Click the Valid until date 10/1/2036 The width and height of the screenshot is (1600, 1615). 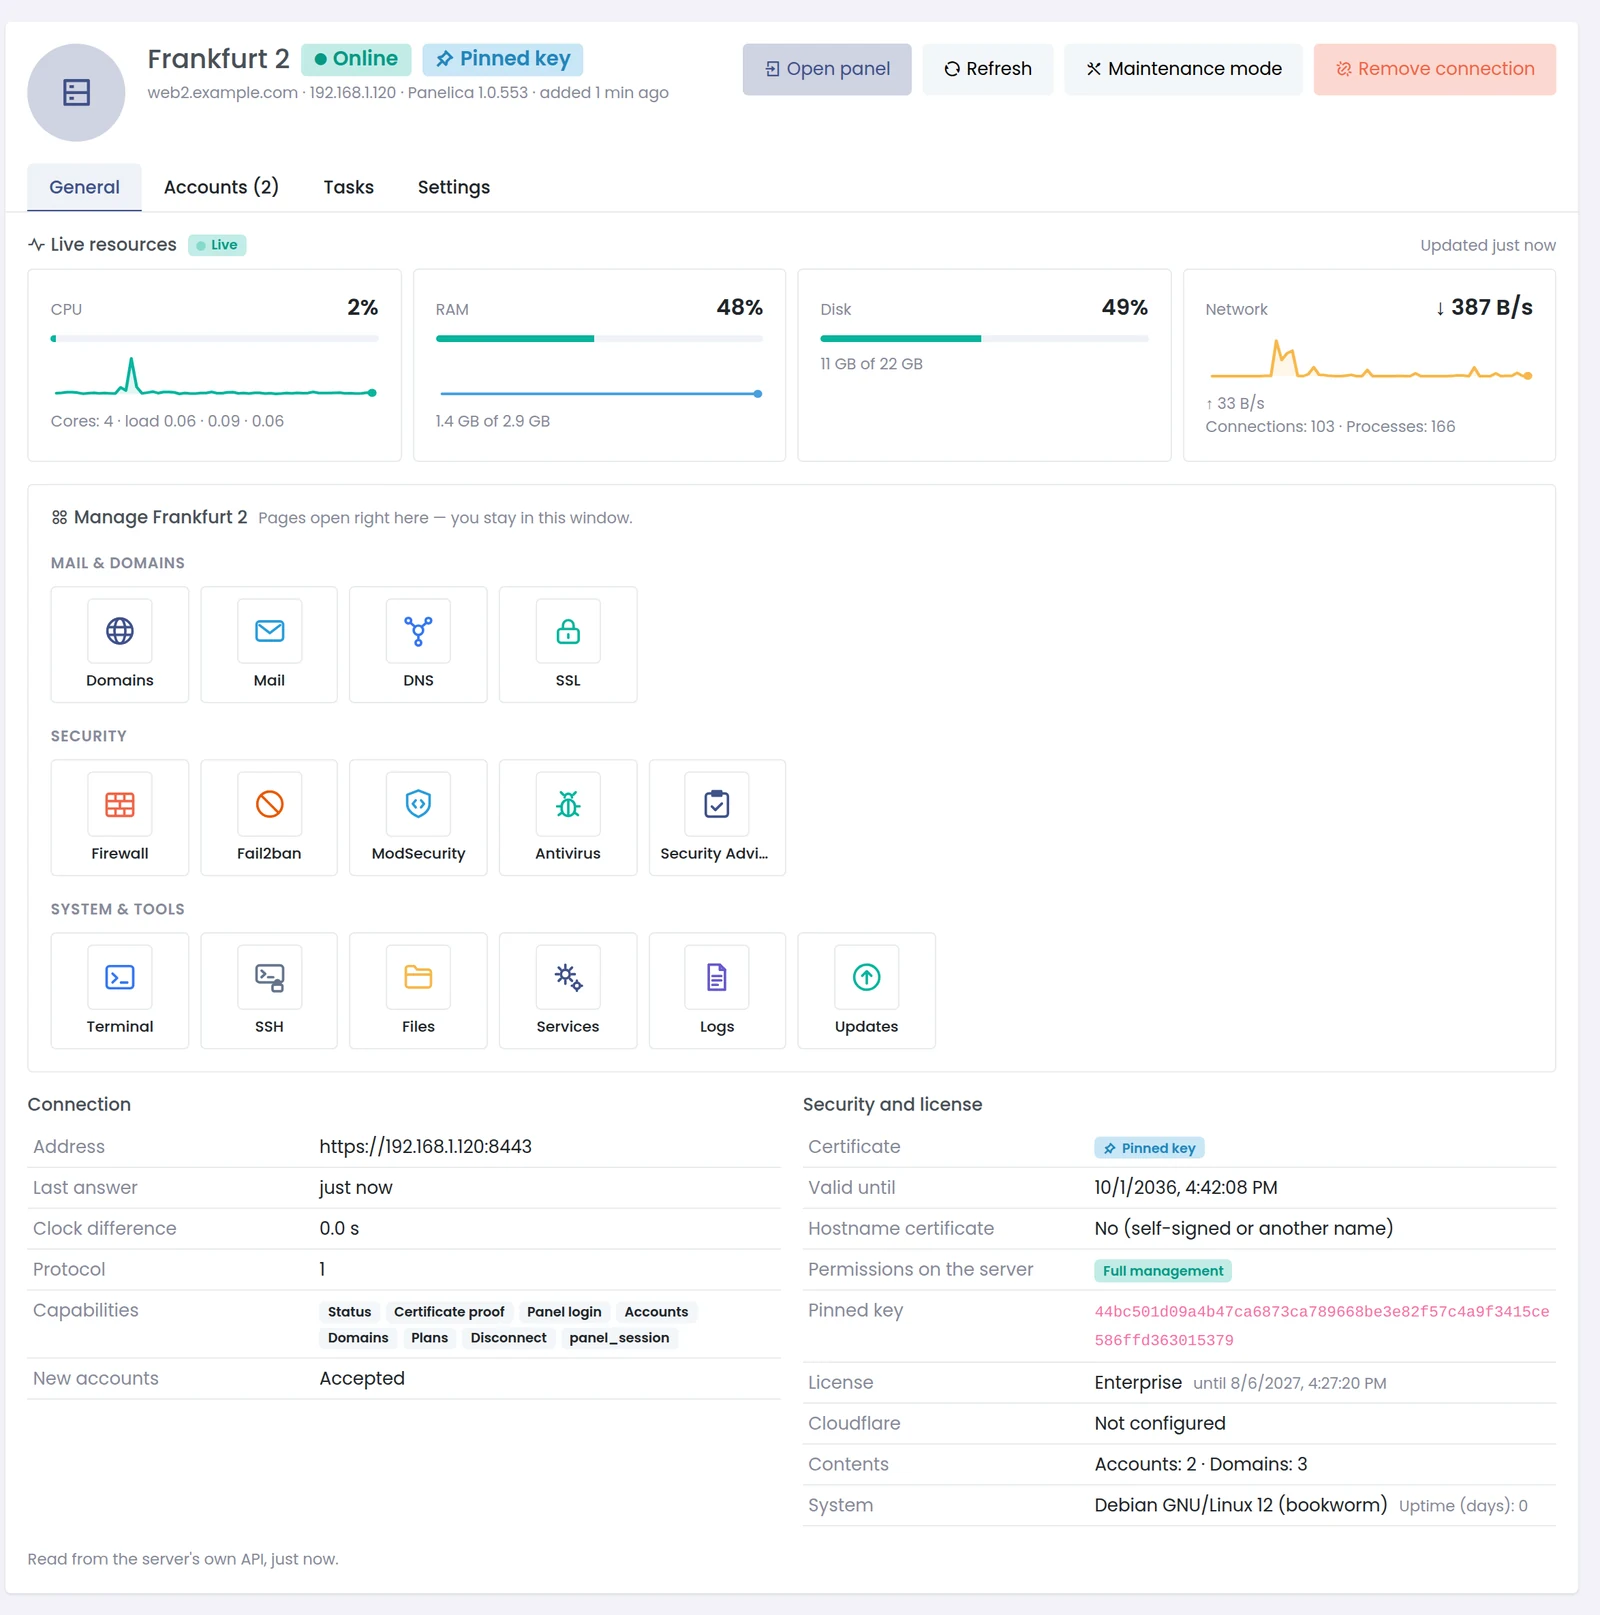pos(1186,1187)
